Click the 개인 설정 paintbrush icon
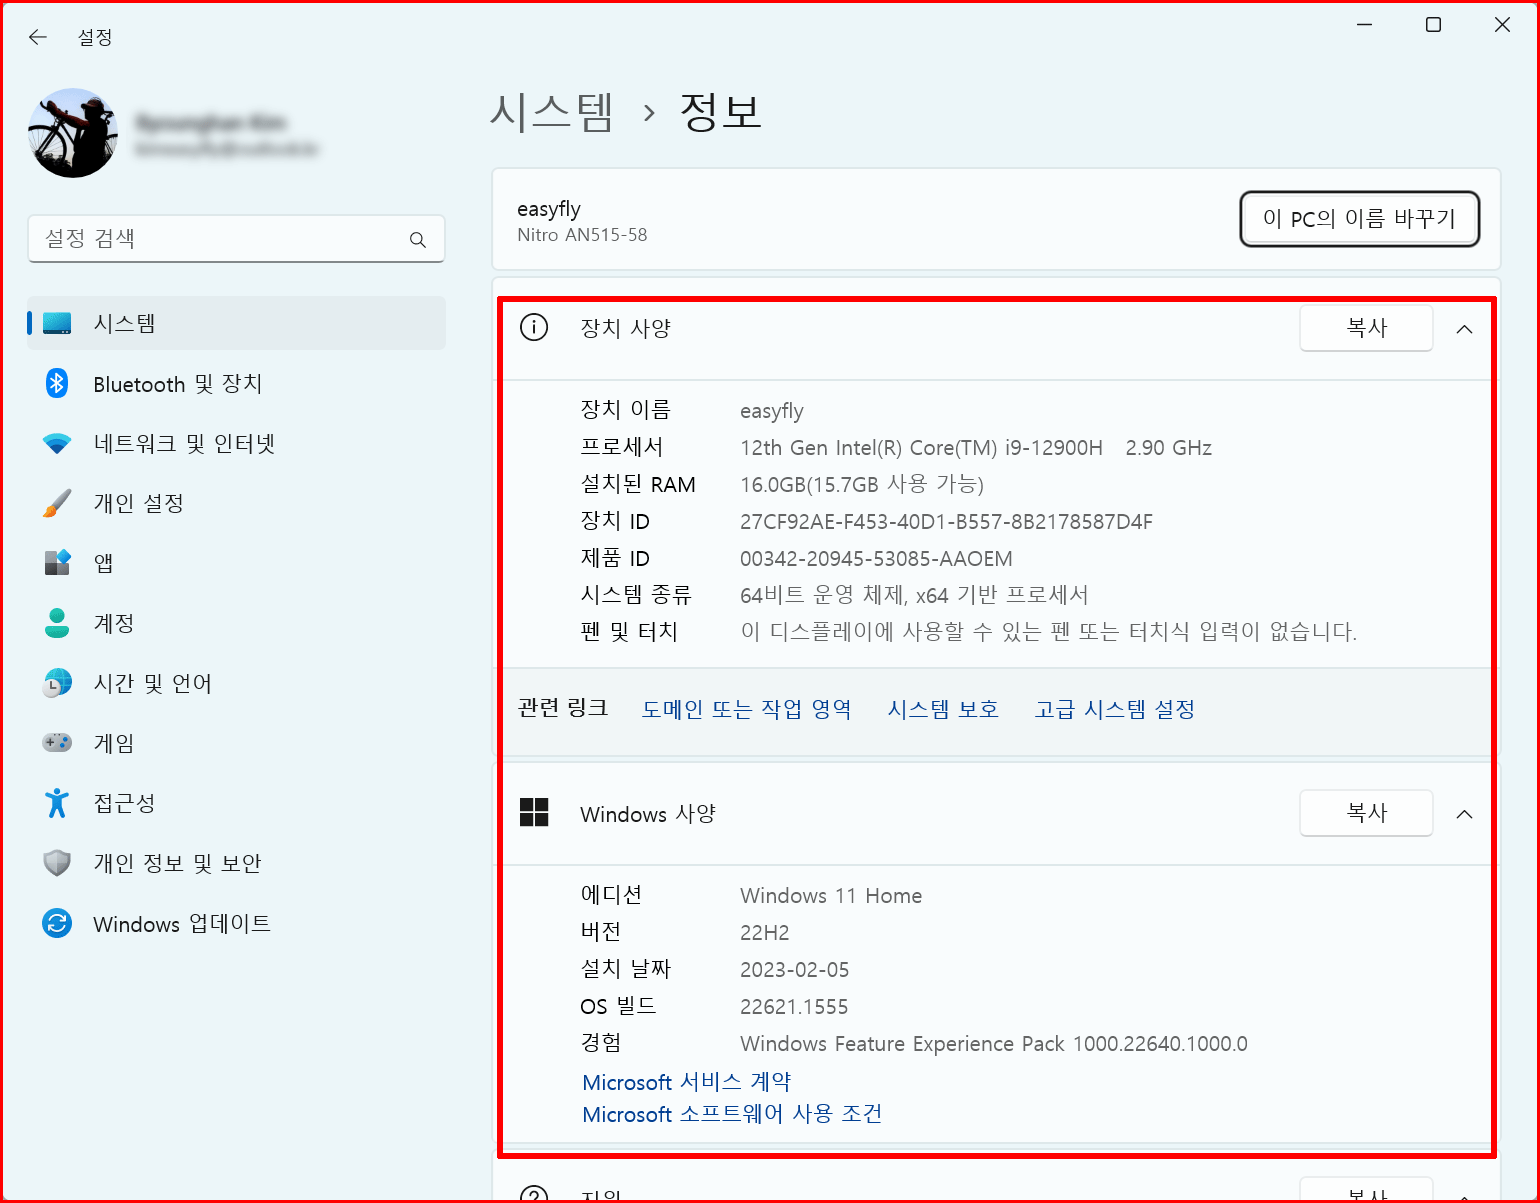The width and height of the screenshot is (1540, 1203). pos(57,503)
